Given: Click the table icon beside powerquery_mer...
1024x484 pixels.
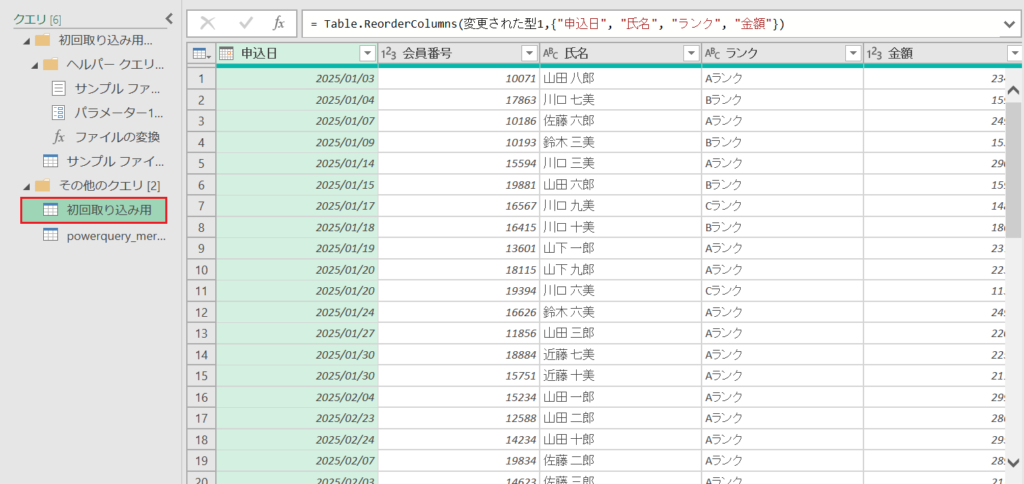Looking at the screenshot, I should 50,235.
